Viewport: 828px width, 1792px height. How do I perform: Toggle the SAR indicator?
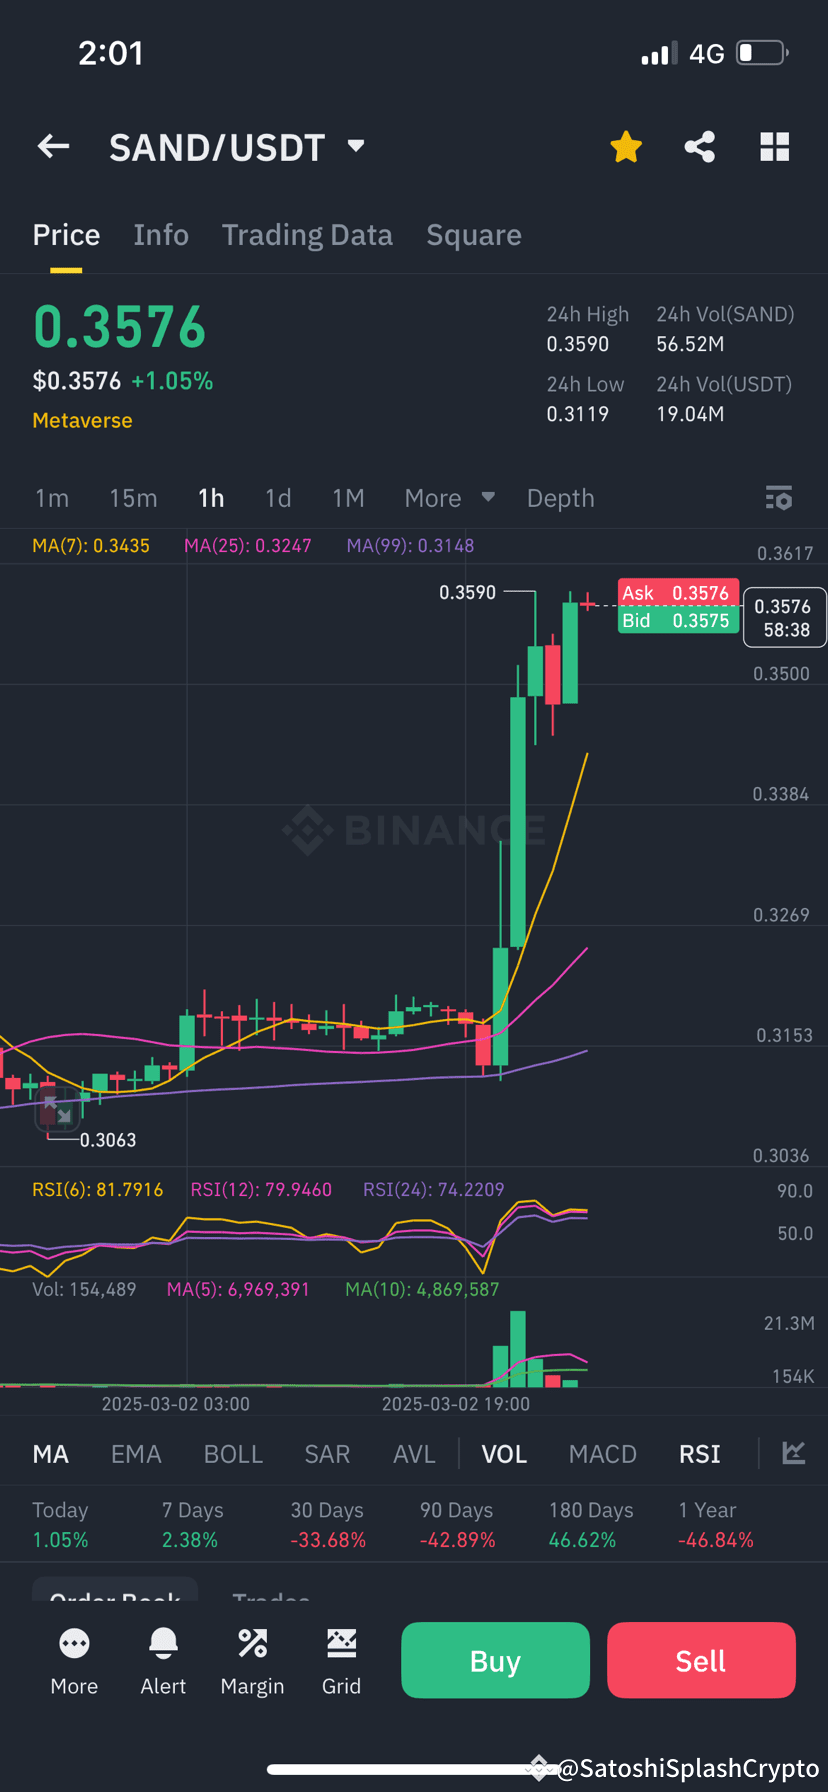pyautogui.click(x=327, y=1454)
